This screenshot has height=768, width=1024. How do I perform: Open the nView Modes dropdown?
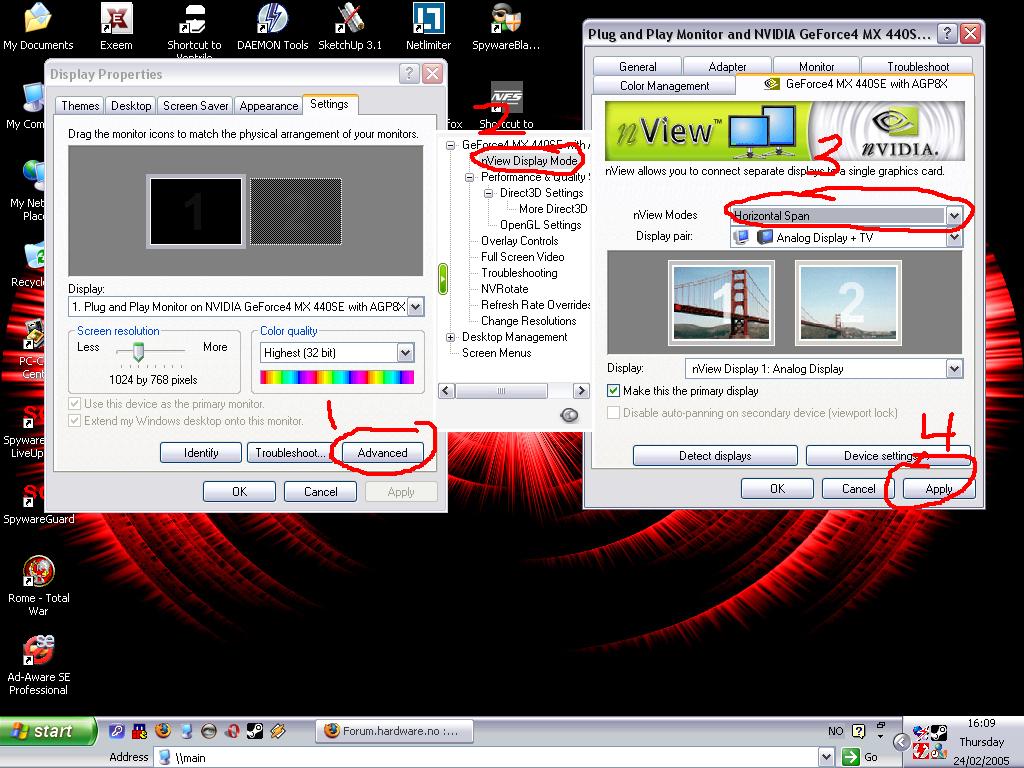click(954, 215)
